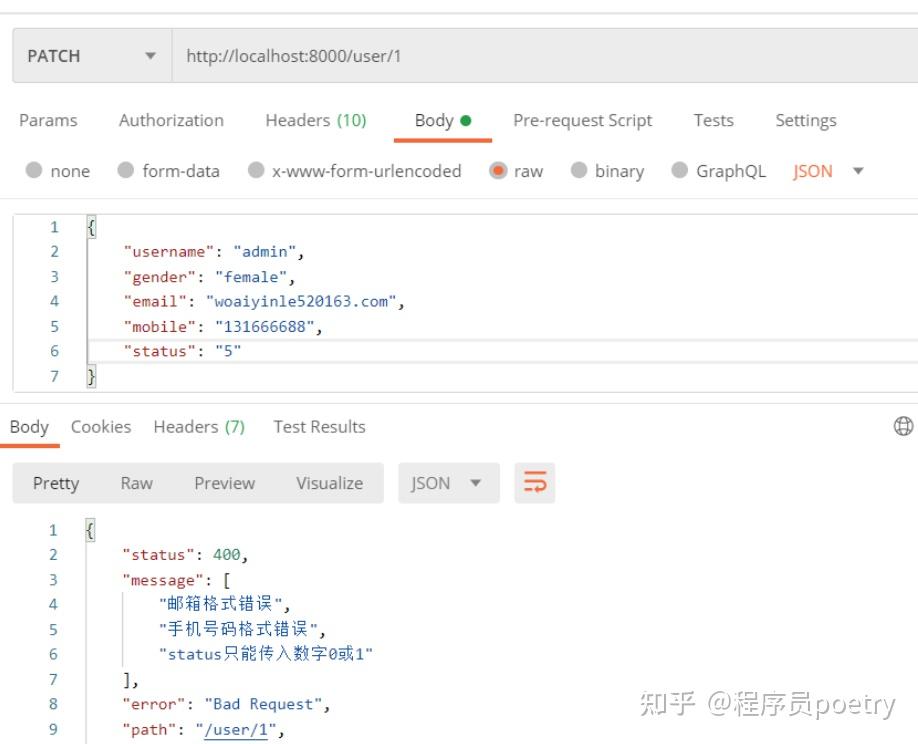Screen dimensions: 918x744
Task: Open the request Headers (10) tab
Action: click(x=316, y=121)
